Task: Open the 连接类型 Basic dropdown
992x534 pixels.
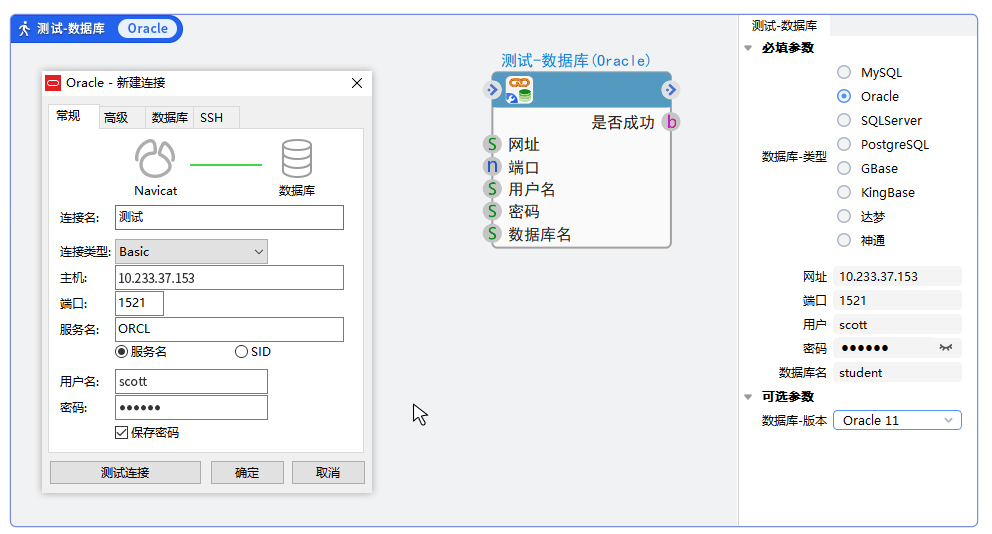Action: (192, 252)
